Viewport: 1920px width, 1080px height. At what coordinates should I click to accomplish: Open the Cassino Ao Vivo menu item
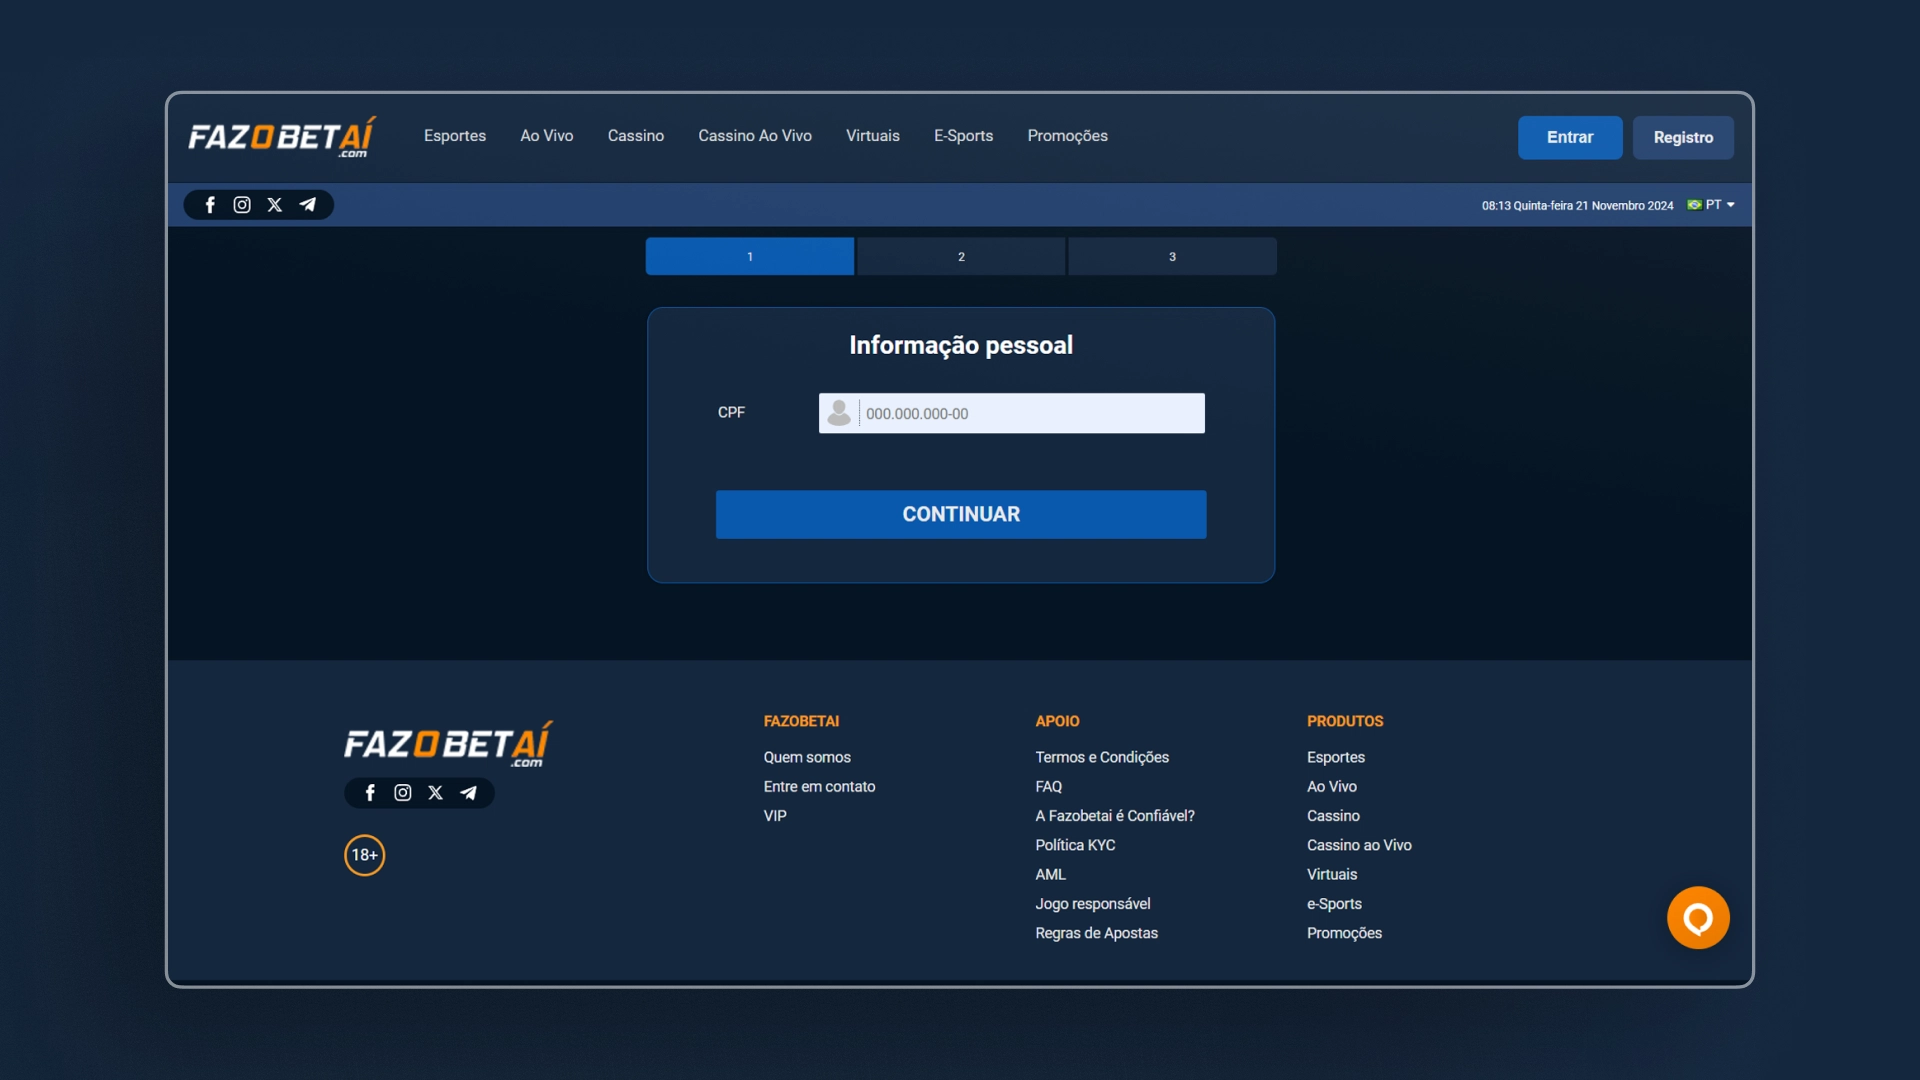(x=755, y=136)
